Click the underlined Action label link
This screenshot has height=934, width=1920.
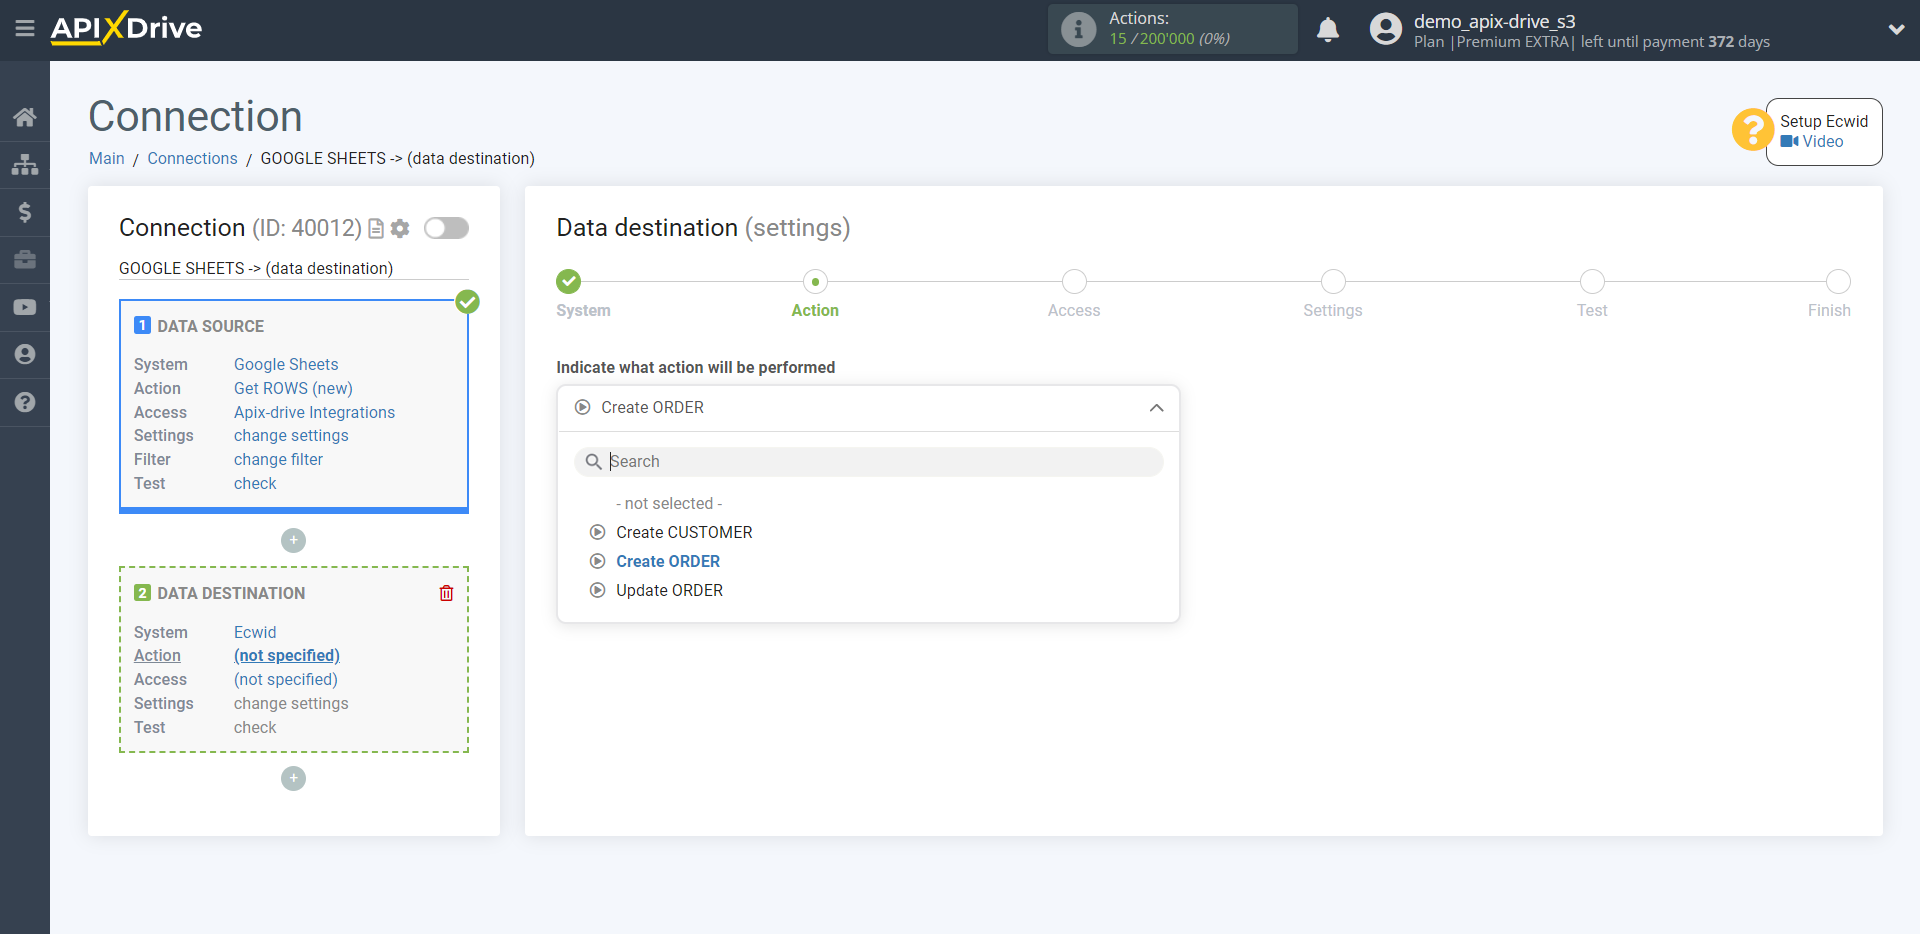[157, 655]
